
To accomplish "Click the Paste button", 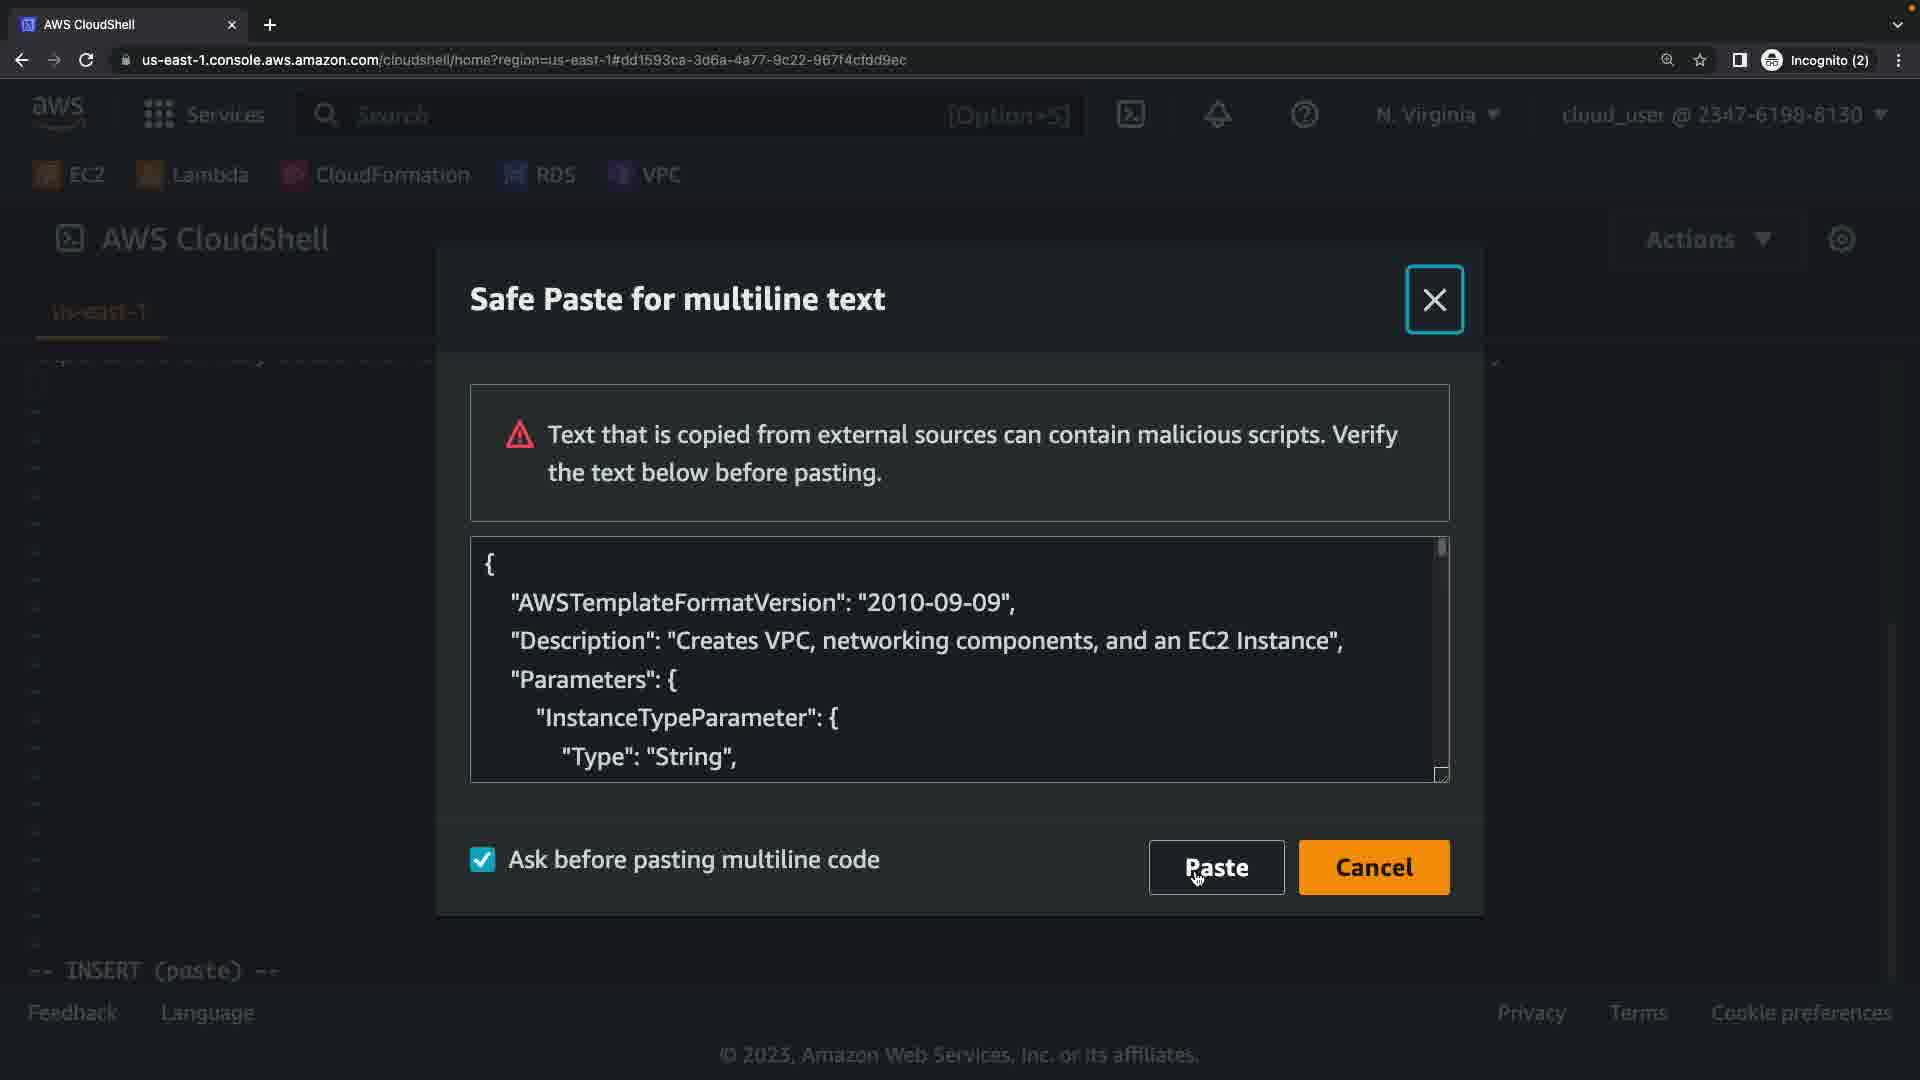I will [x=1216, y=867].
